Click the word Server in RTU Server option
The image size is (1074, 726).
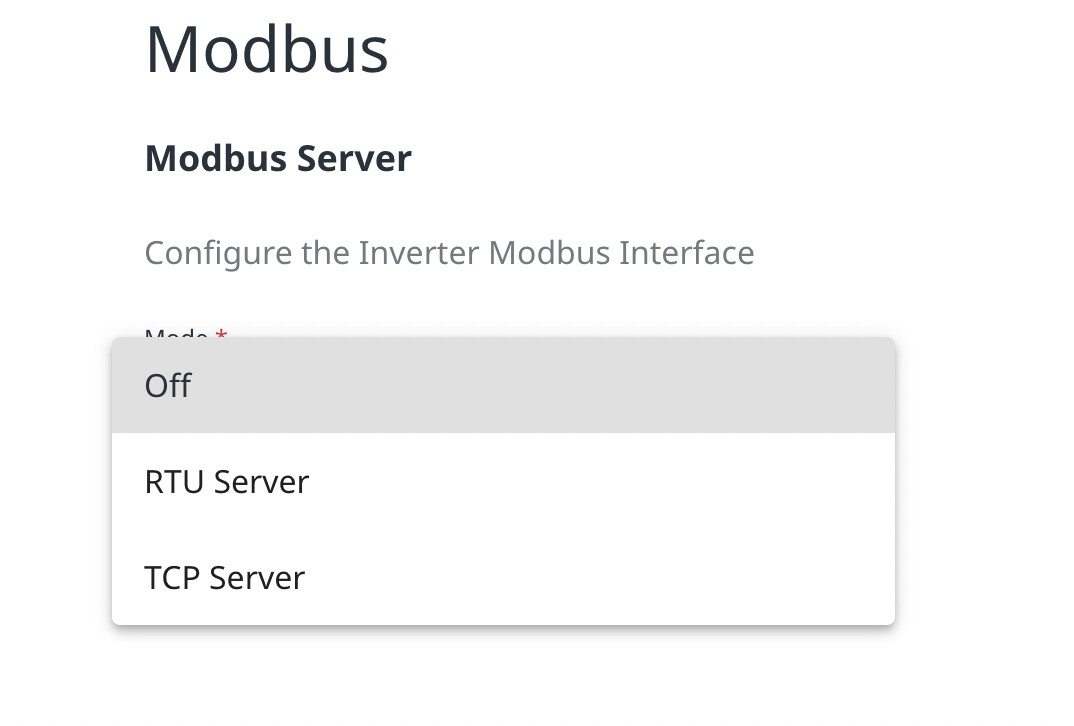click(x=261, y=481)
